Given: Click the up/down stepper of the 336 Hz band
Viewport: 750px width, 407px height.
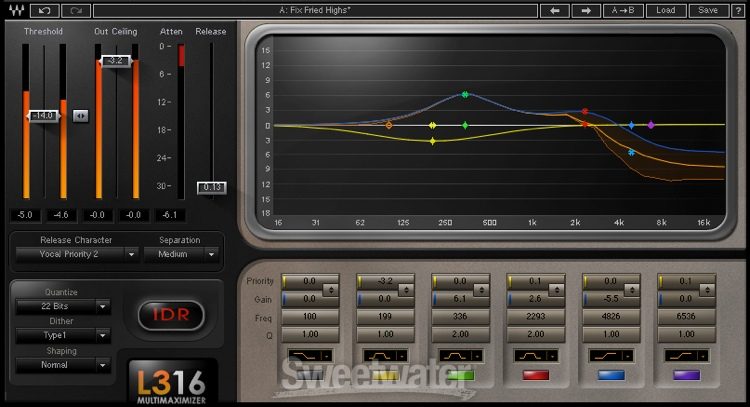Looking at the screenshot, I should 481,290.
